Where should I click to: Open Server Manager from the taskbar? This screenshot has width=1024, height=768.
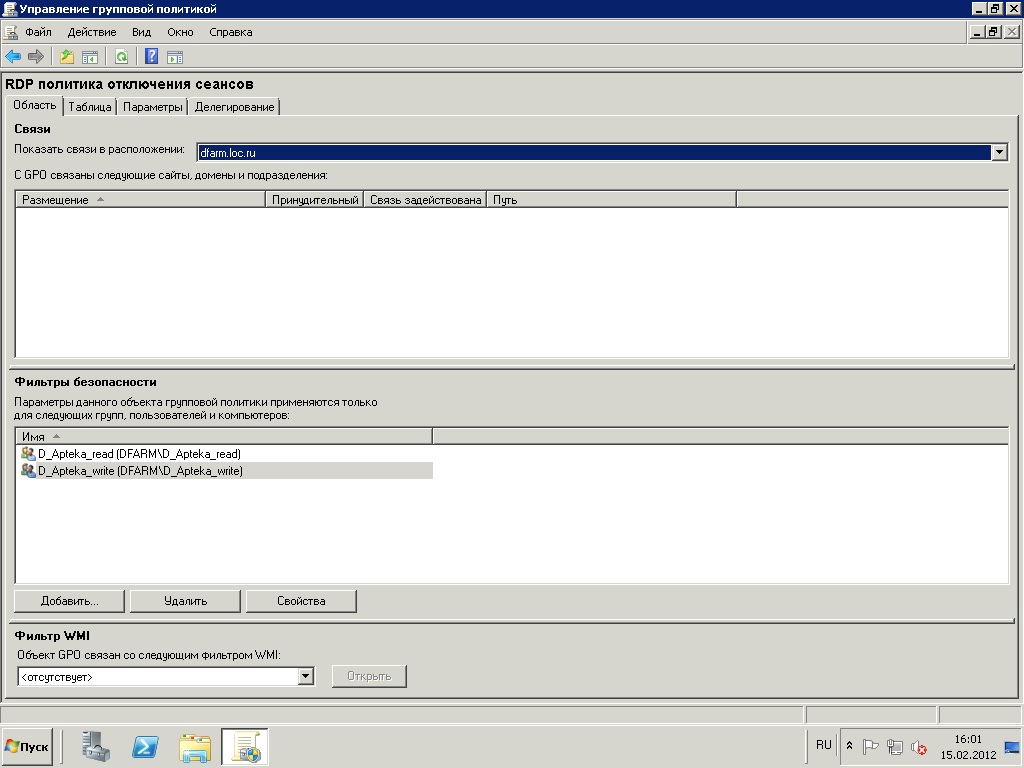[96, 746]
